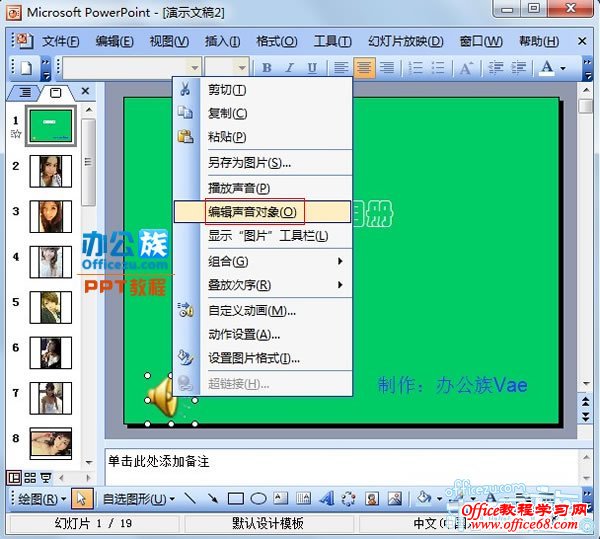600x539 pixels.
Task: Expand the 叠放次序(R) submenu
Action: coord(262,285)
